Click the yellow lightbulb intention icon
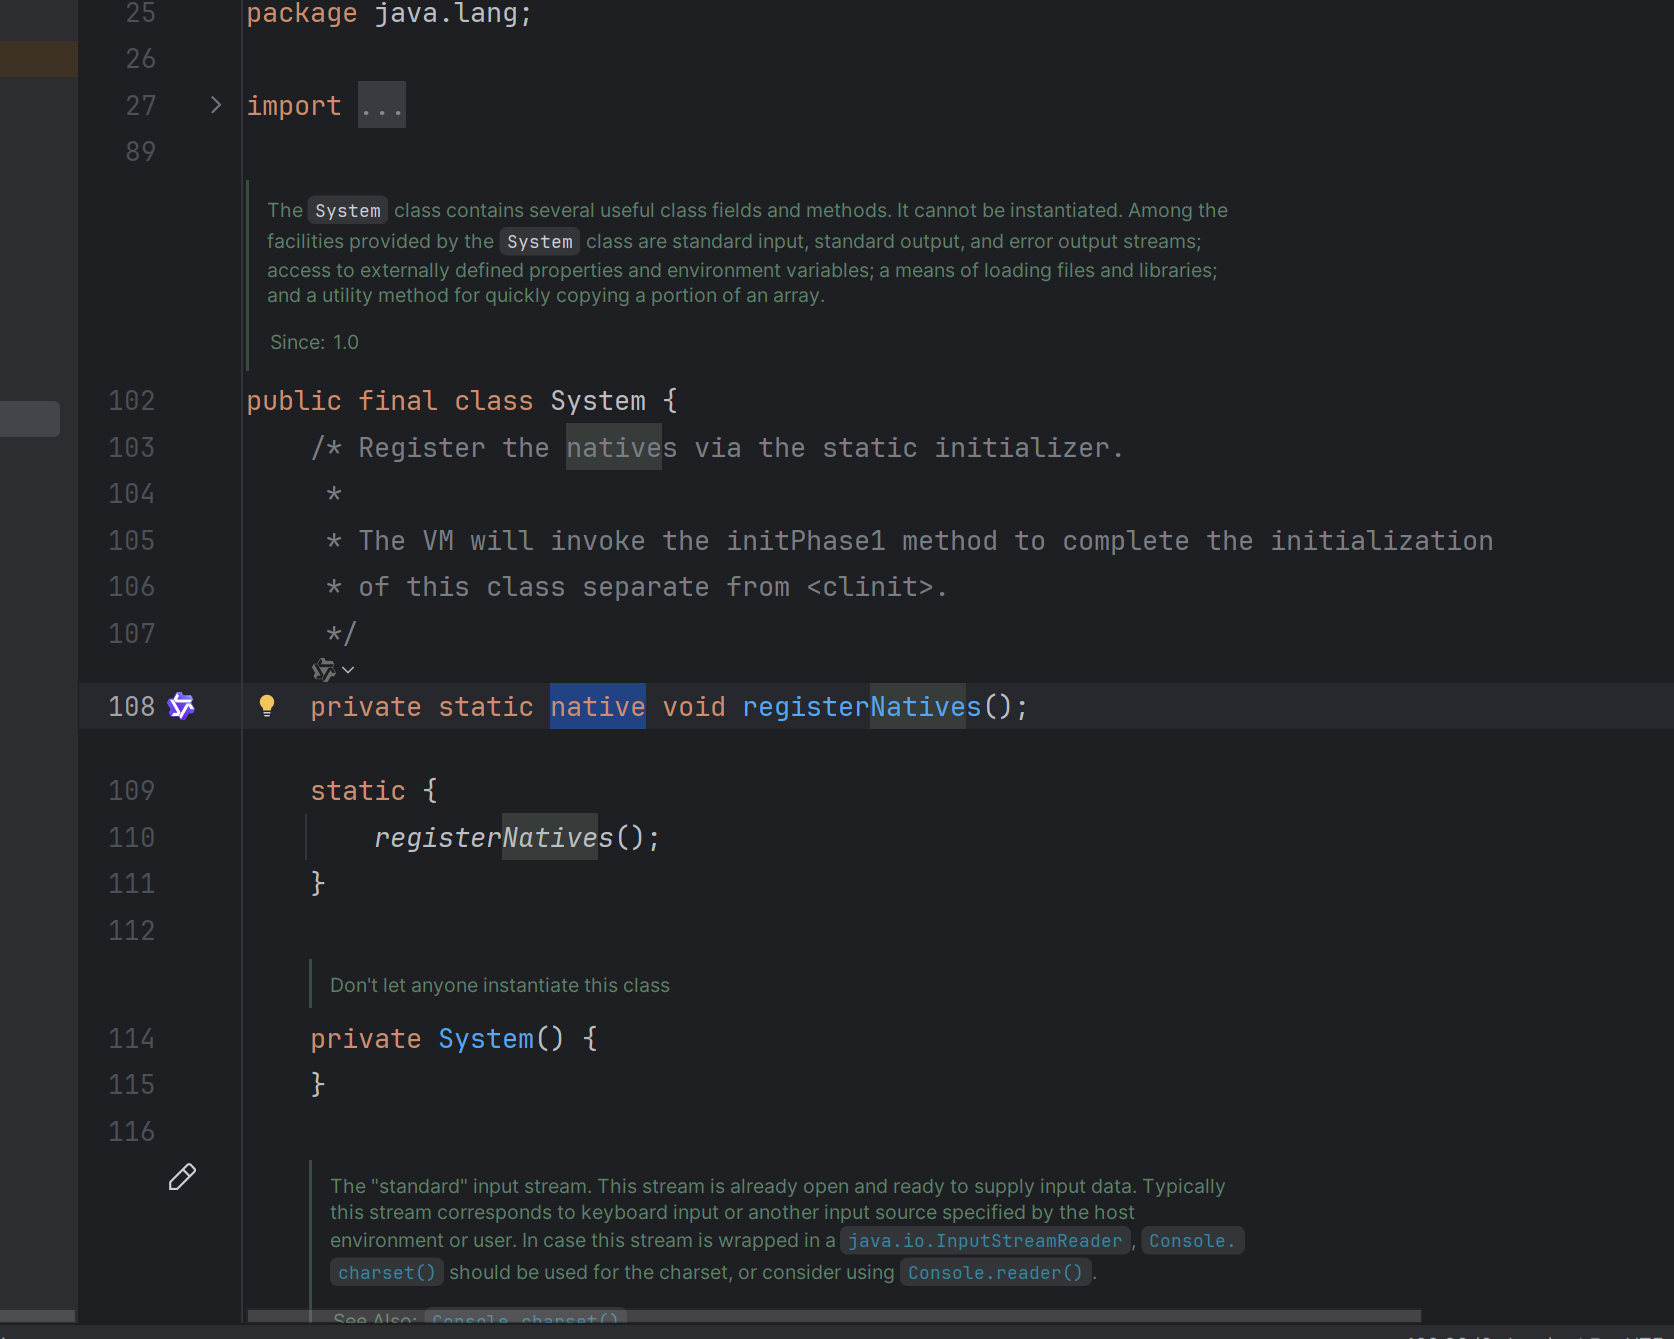Viewport: 1674px width, 1339px height. point(267,706)
